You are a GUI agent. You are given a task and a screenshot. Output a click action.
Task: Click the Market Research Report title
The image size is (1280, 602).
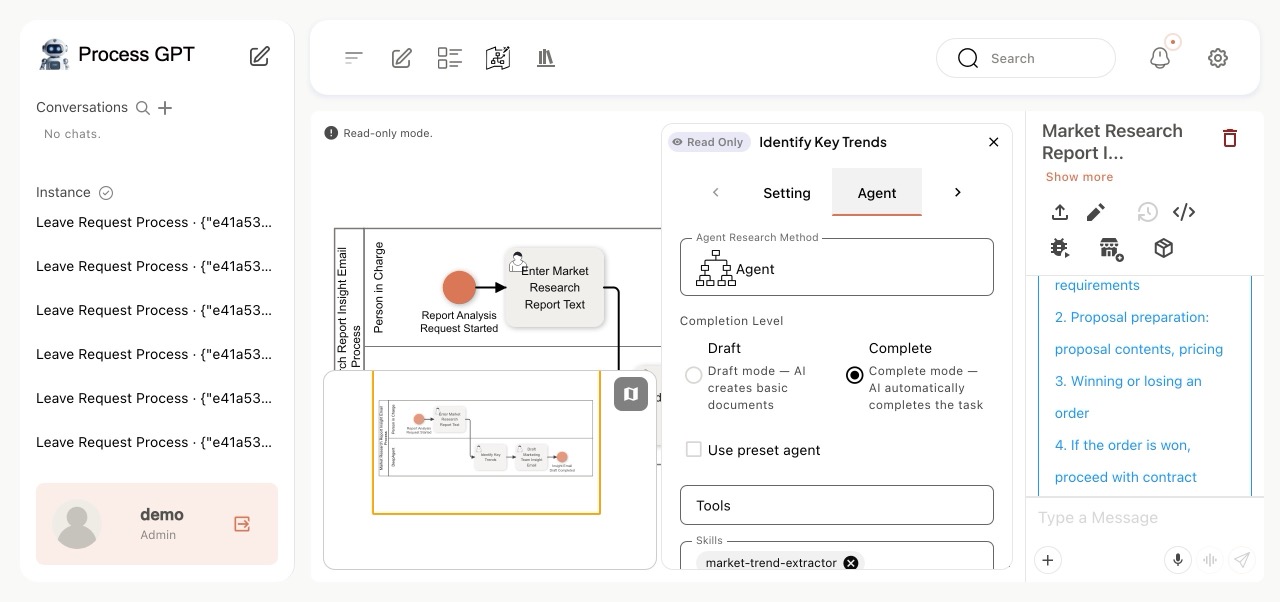[1112, 142]
